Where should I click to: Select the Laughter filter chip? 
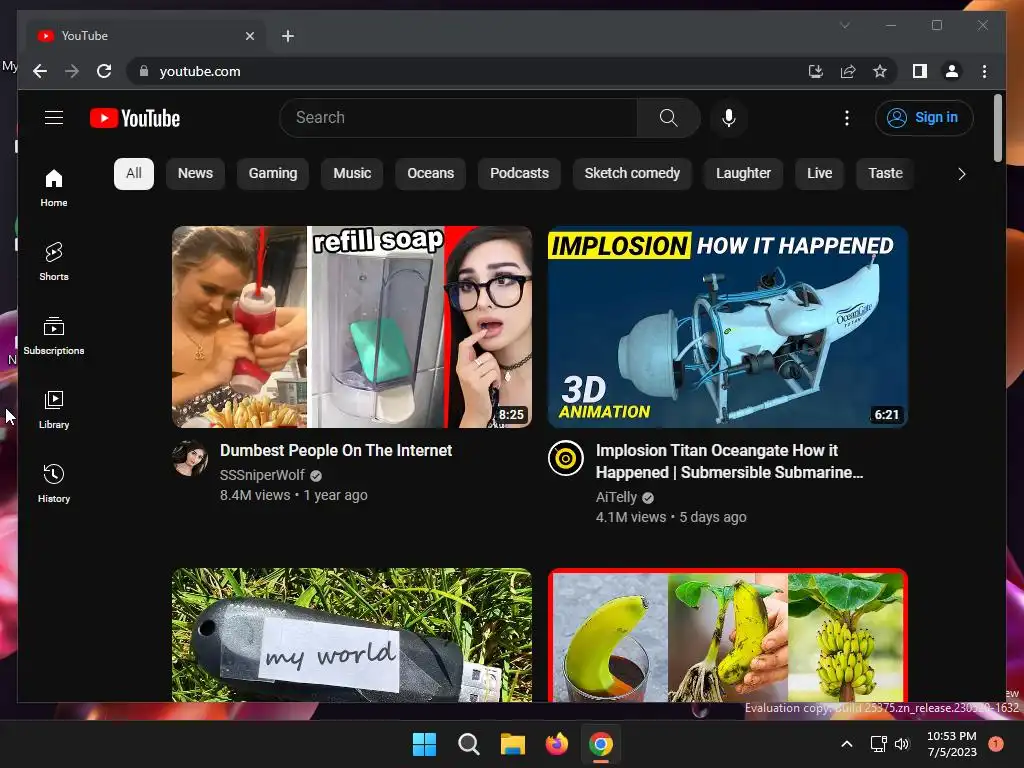(x=743, y=174)
